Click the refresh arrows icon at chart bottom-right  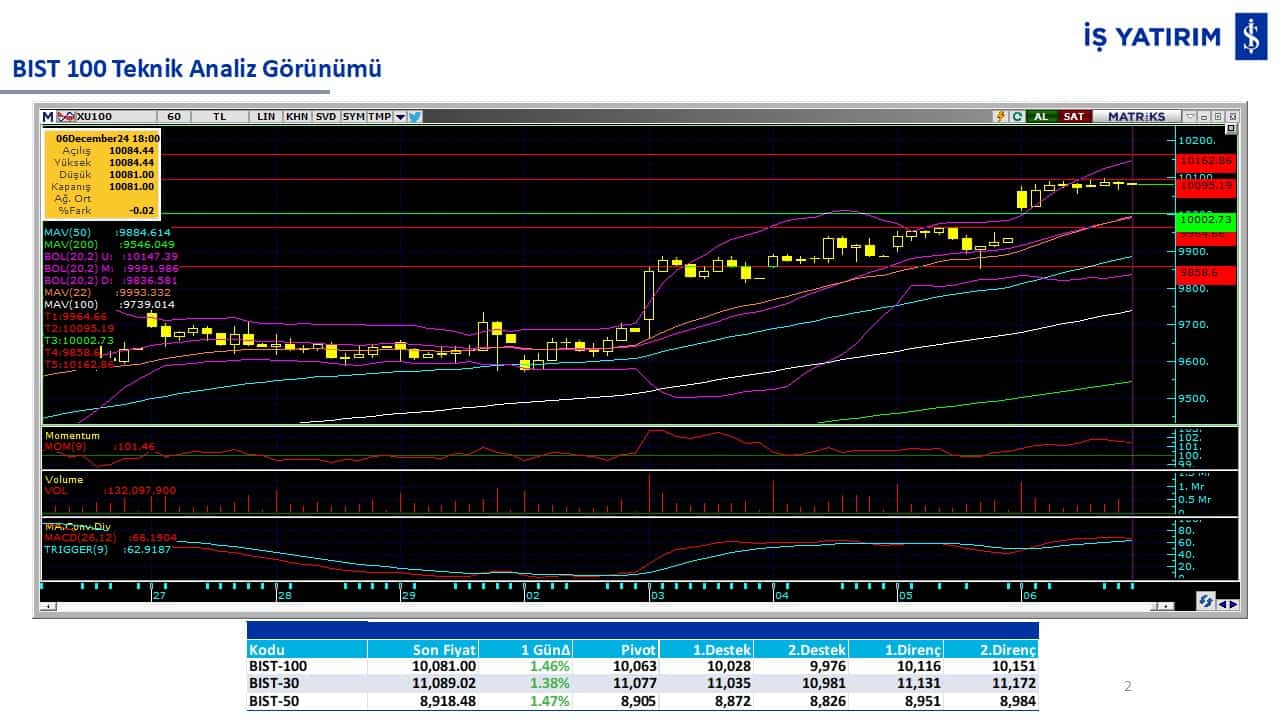coord(1206,601)
